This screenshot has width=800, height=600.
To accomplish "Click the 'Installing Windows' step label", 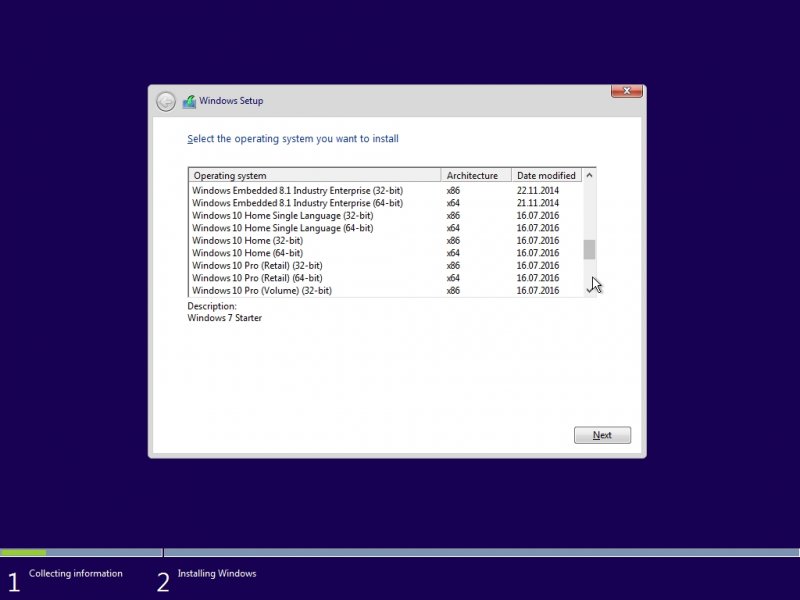I will pyautogui.click(x=217, y=573).
